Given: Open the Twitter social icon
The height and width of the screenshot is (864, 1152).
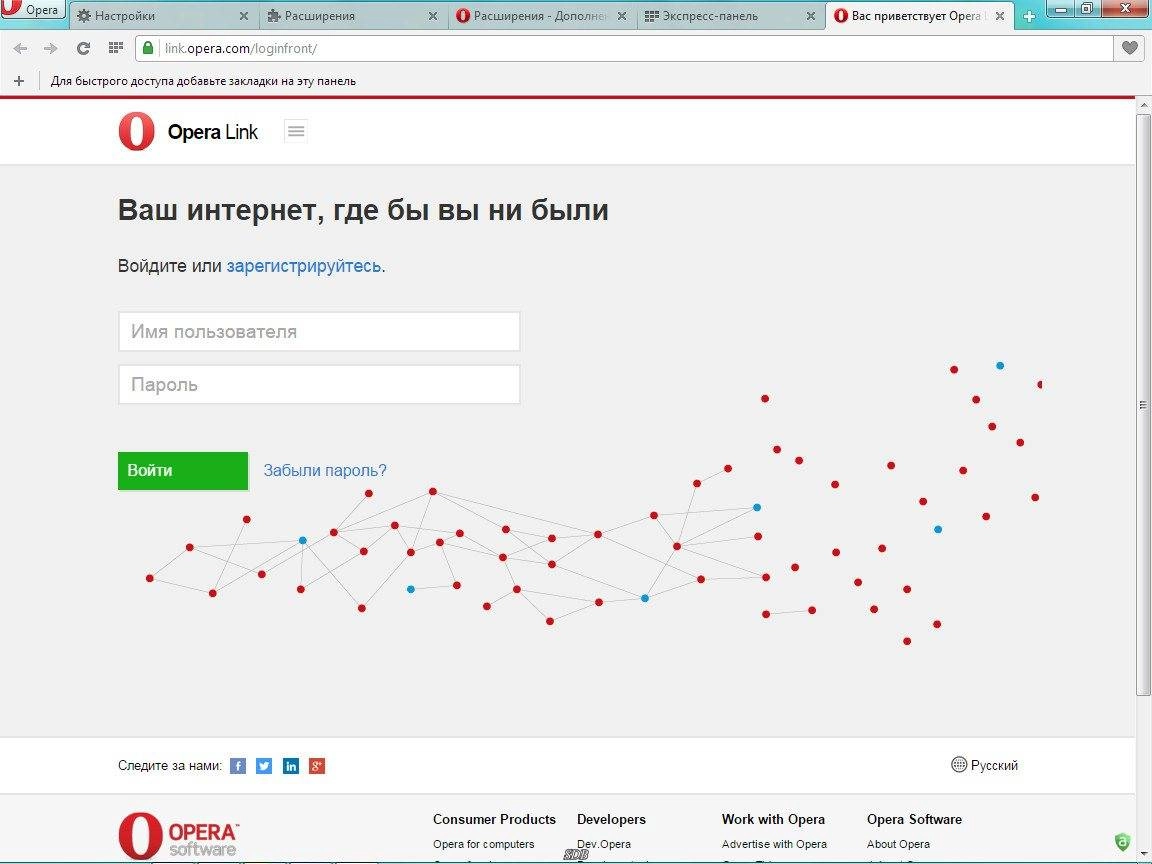Looking at the screenshot, I should tap(264, 766).
